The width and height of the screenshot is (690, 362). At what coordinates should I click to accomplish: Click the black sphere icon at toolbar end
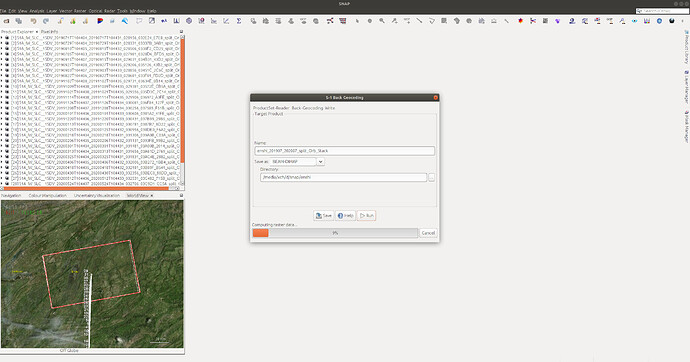672,21
